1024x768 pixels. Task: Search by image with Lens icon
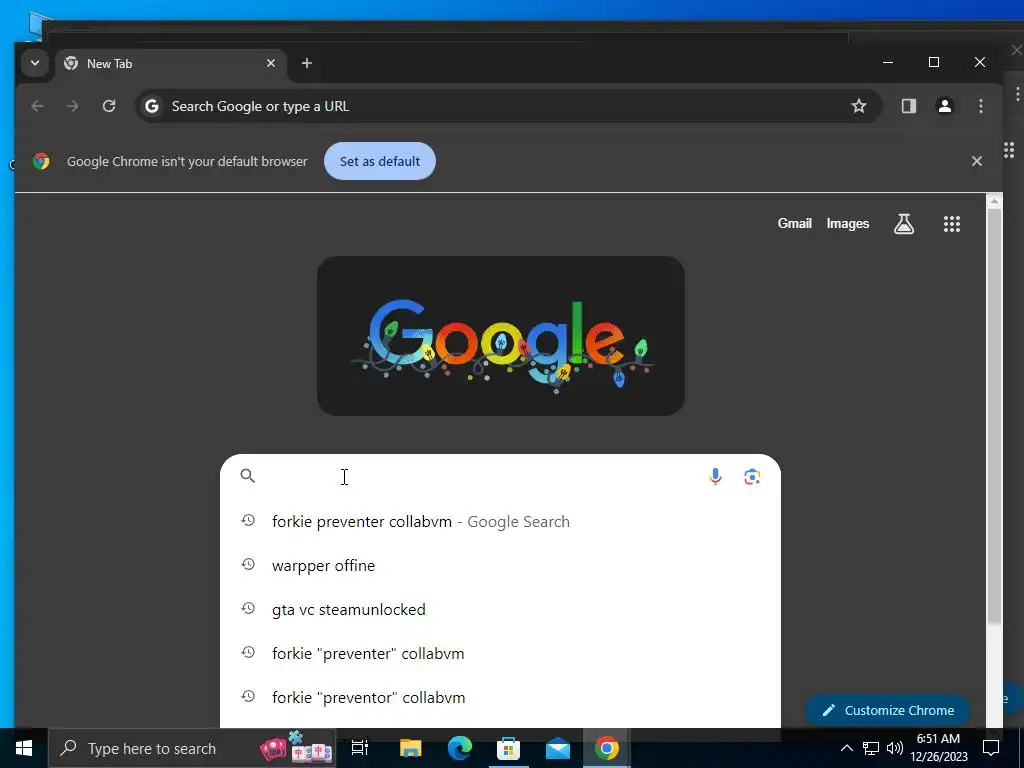[x=752, y=477]
